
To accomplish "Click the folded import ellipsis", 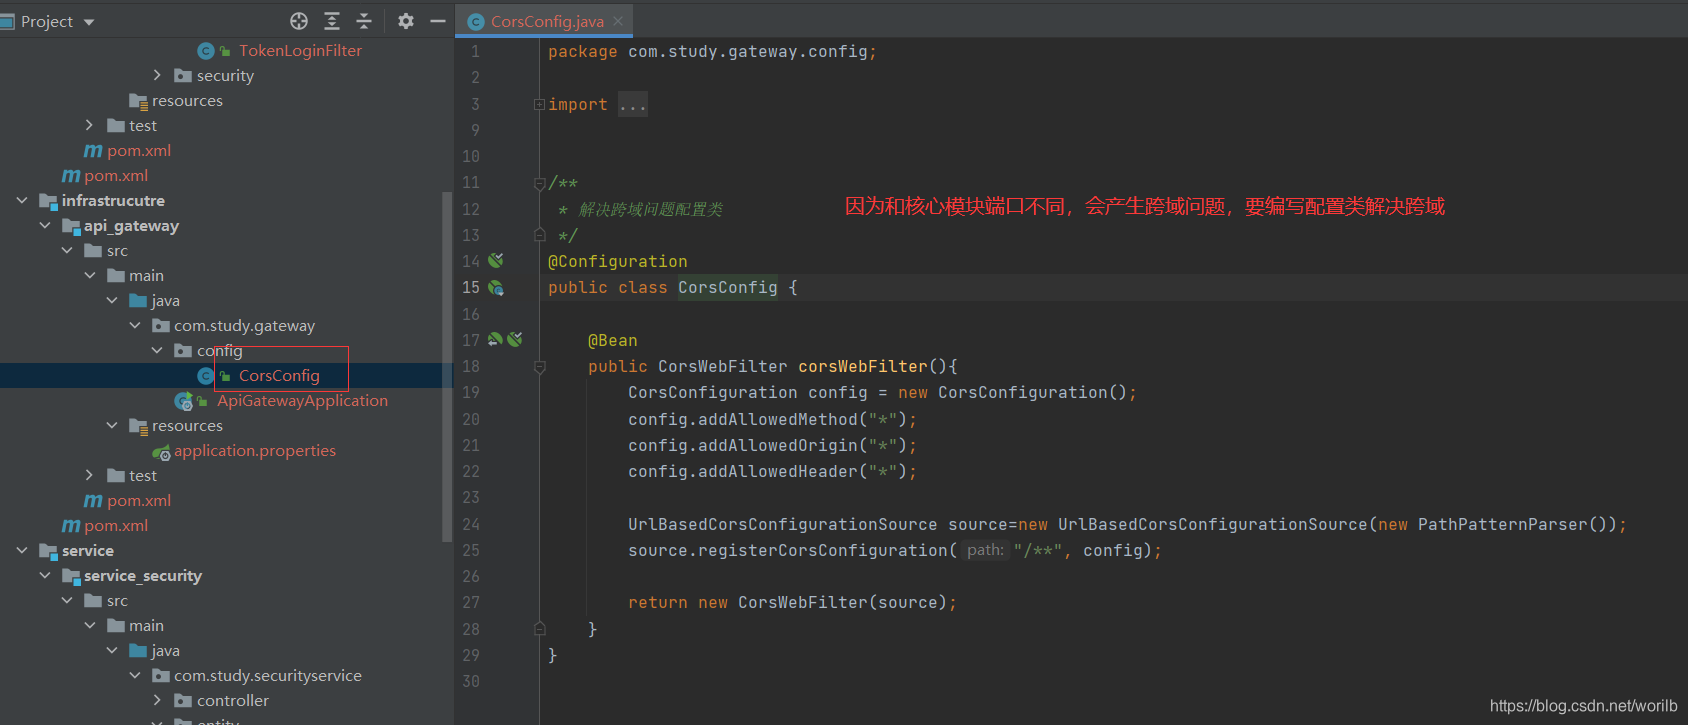I will click(633, 104).
